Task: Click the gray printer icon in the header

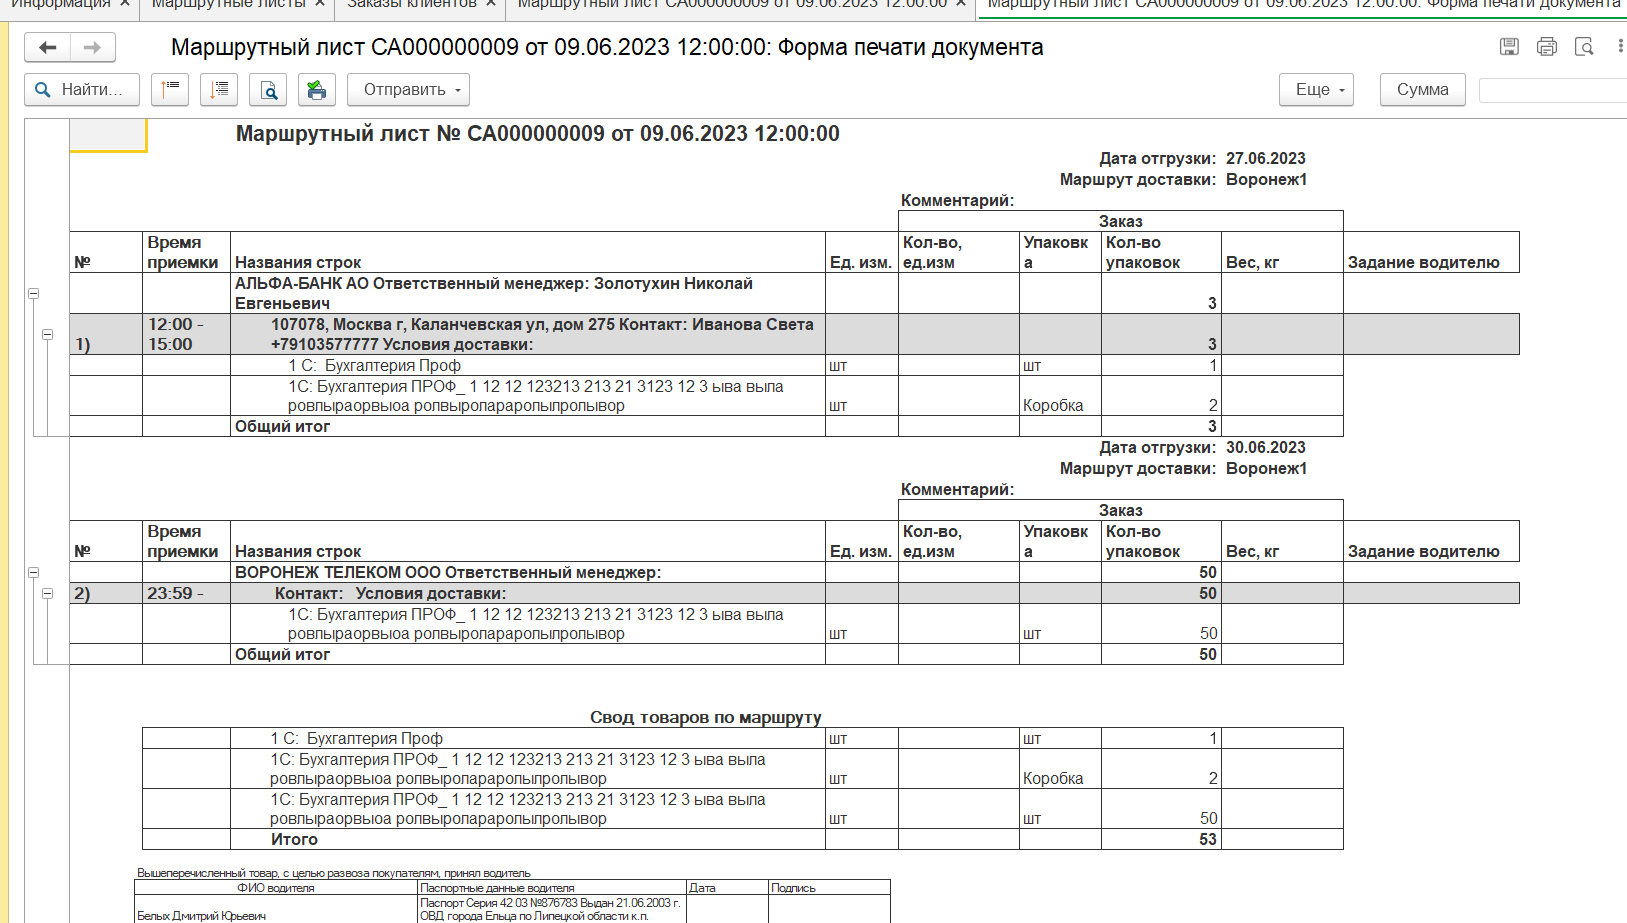Action: (x=1547, y=46)
